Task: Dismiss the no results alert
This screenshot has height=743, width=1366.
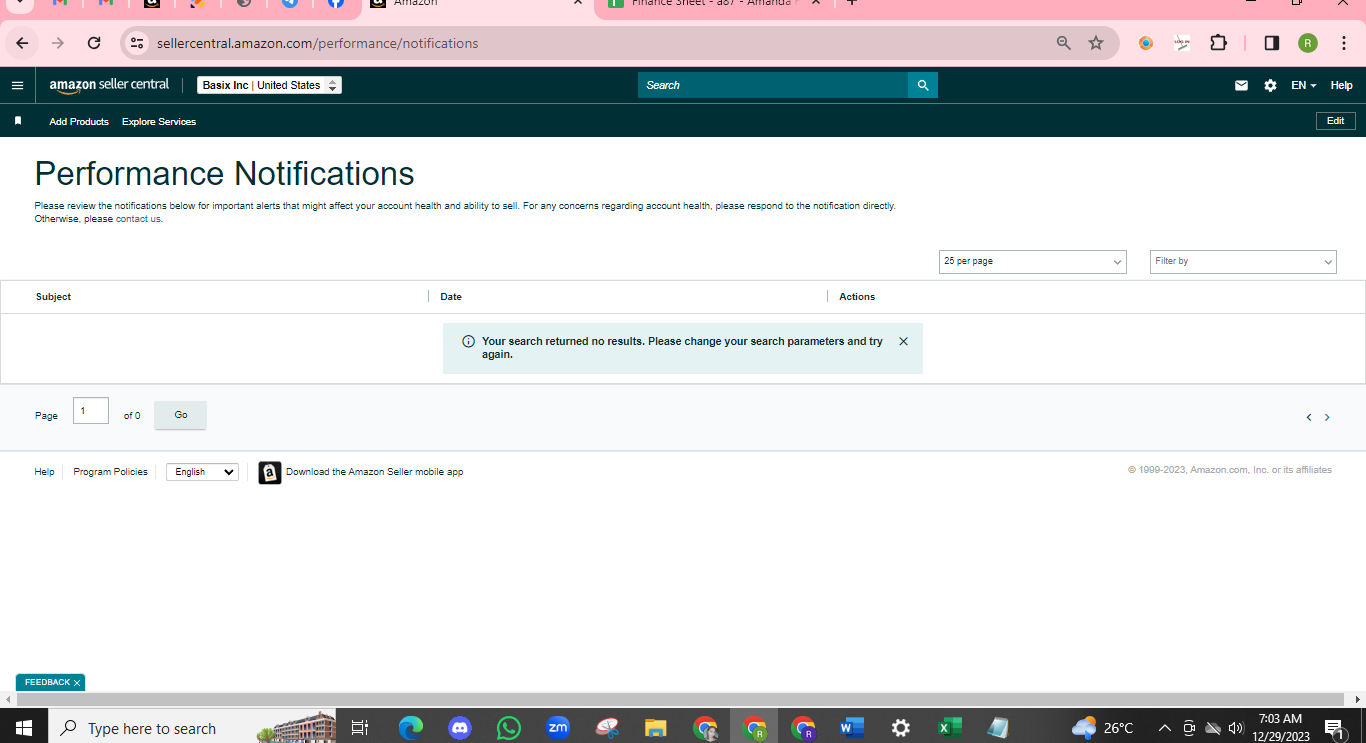Action: point(903,341)
